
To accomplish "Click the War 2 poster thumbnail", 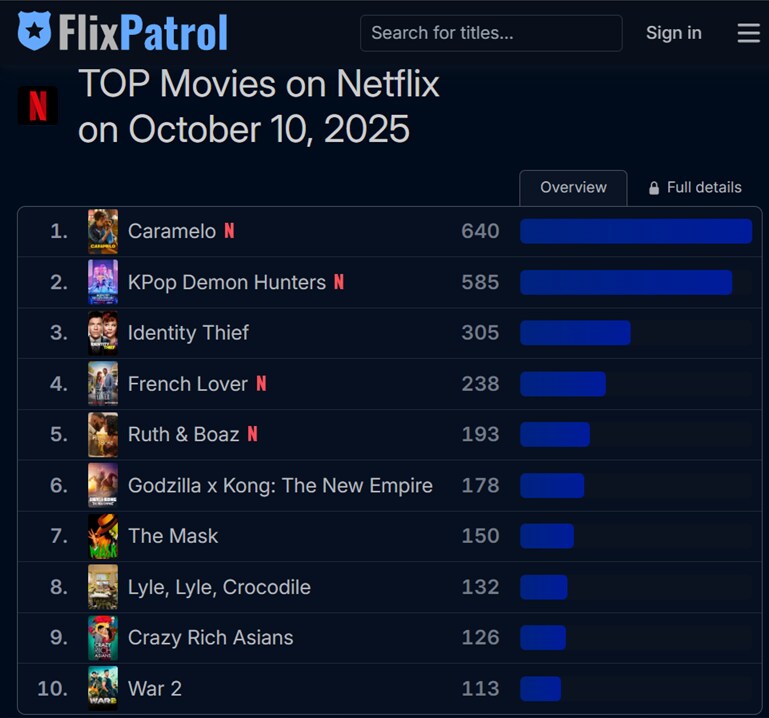I will 102,688.
